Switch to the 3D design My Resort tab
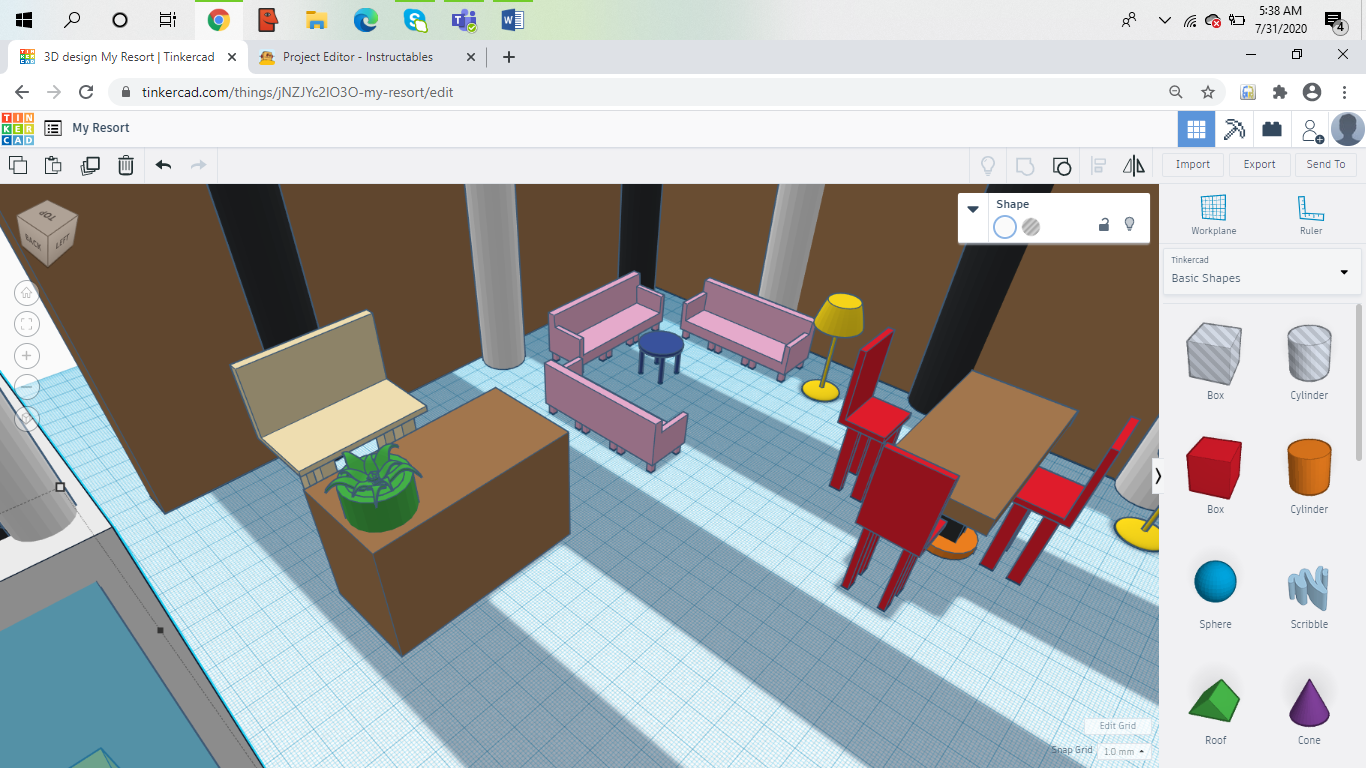 [x=128, y=57]
